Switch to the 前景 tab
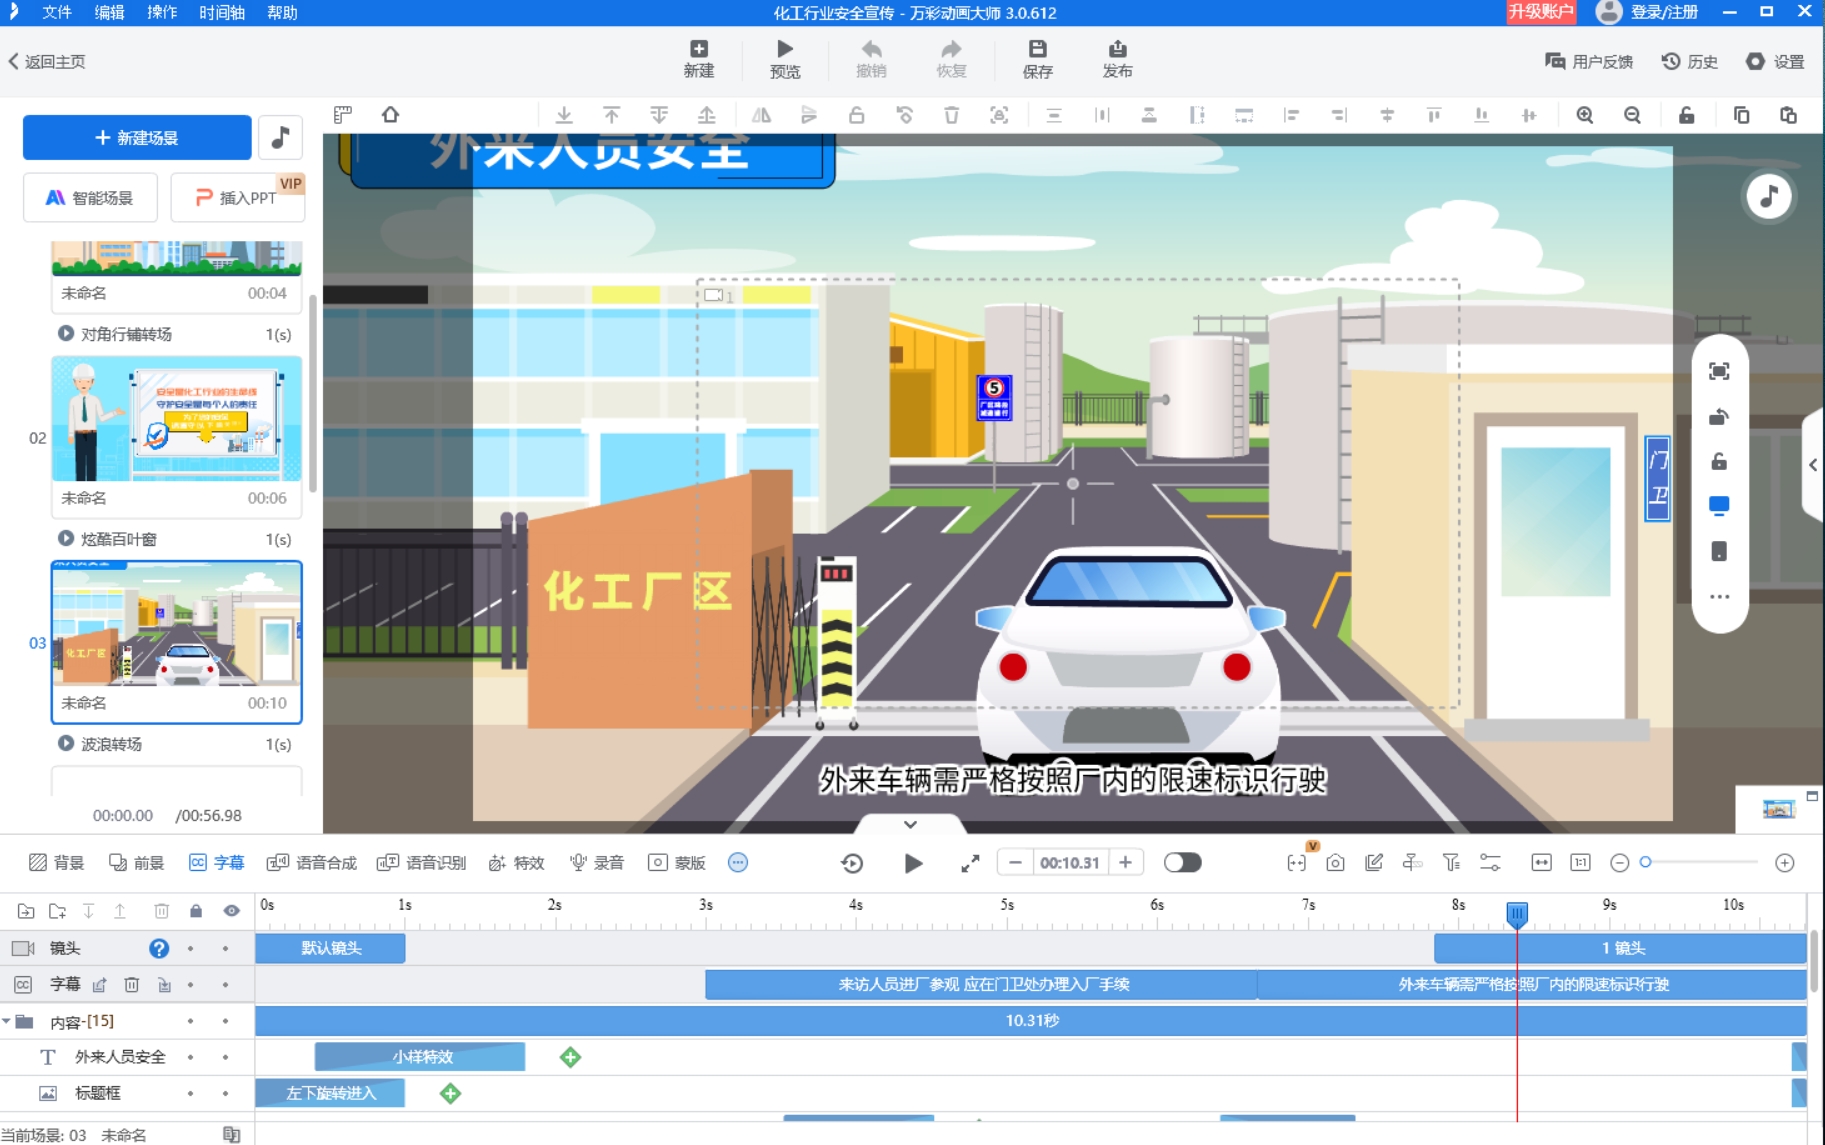The image size is (1825, 1145). click(137, 863)
